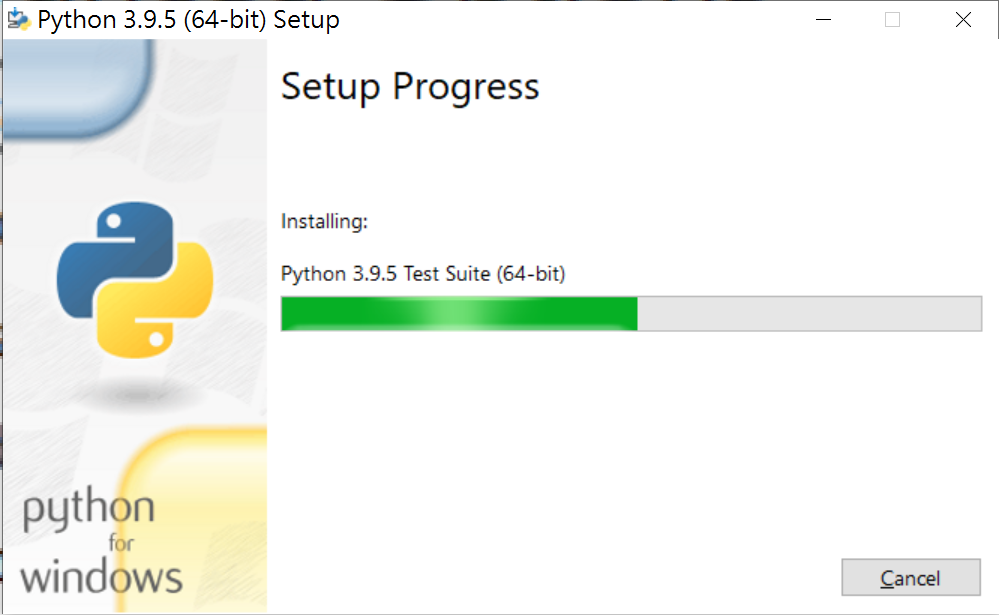
Task: Click the Python 3.9.5 Test Suite text
Action: click(x=423, y=274)
